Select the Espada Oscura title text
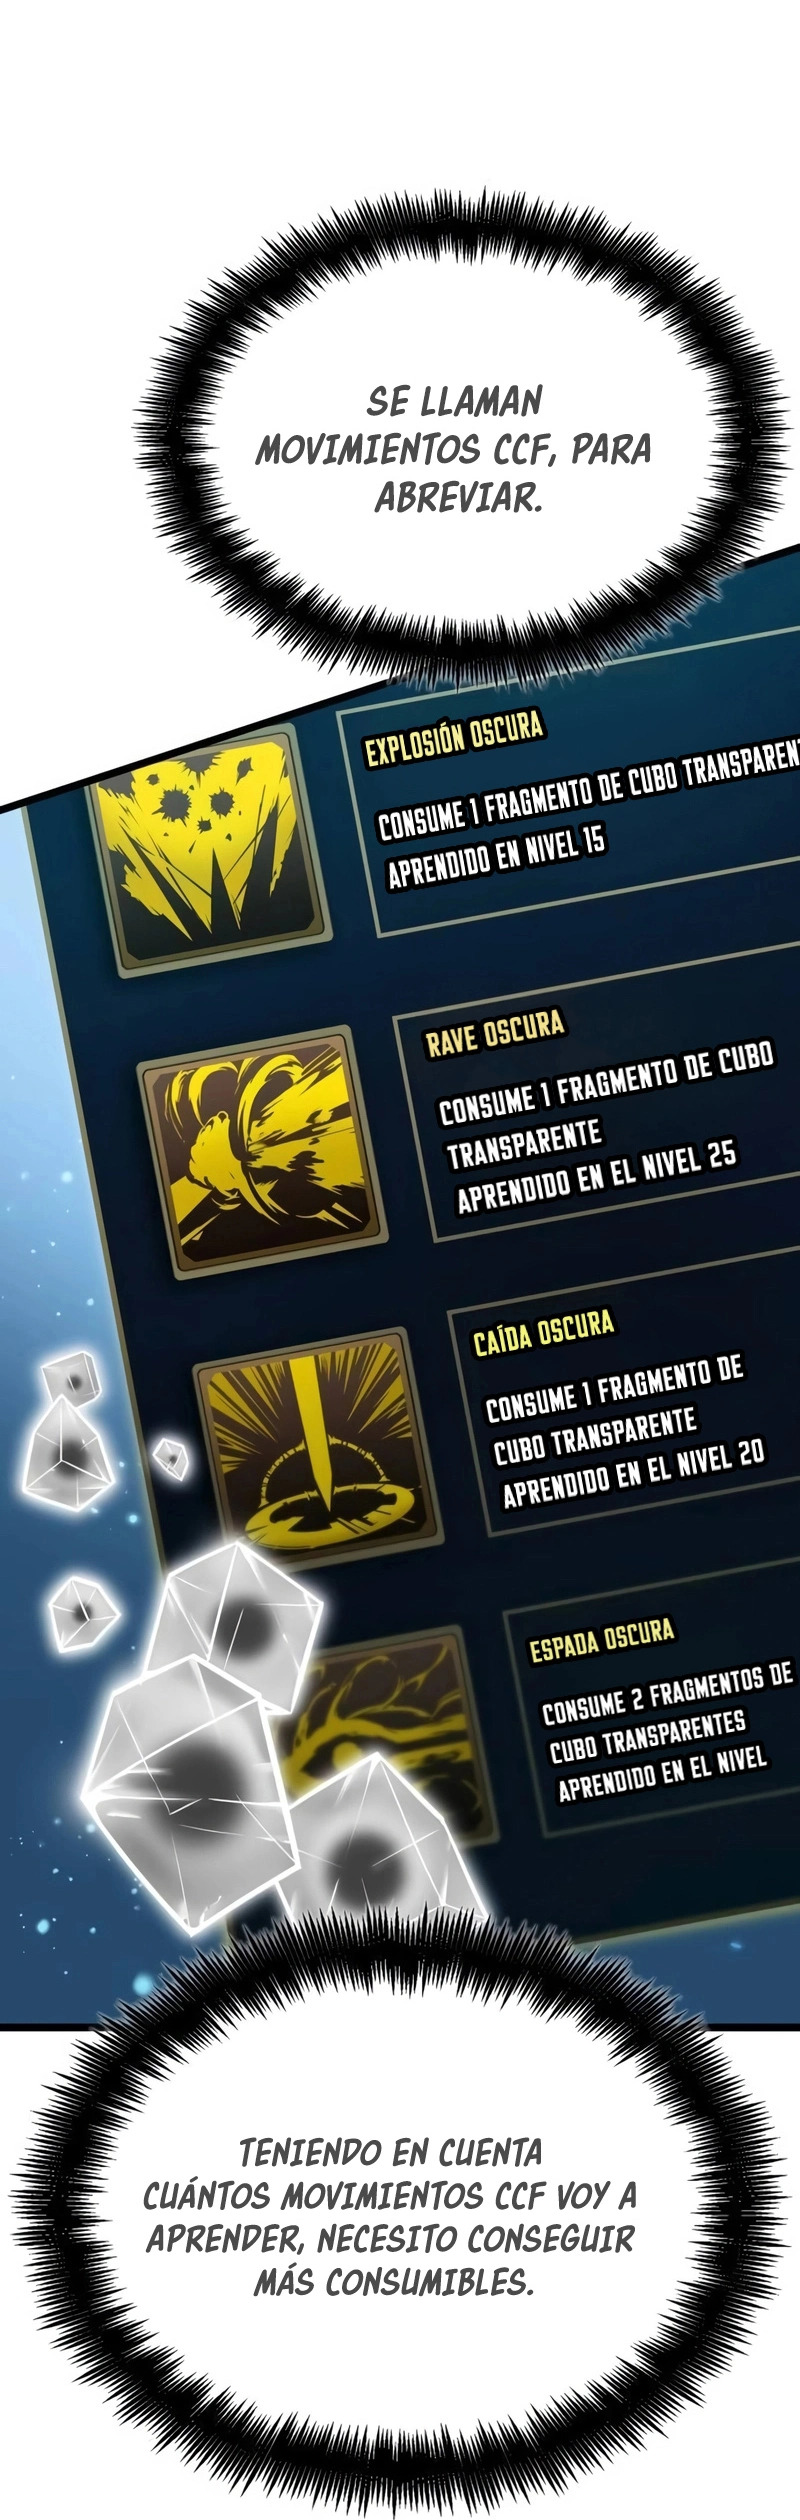Viewport: 800px width, 2520px height. click(602, 1640)
